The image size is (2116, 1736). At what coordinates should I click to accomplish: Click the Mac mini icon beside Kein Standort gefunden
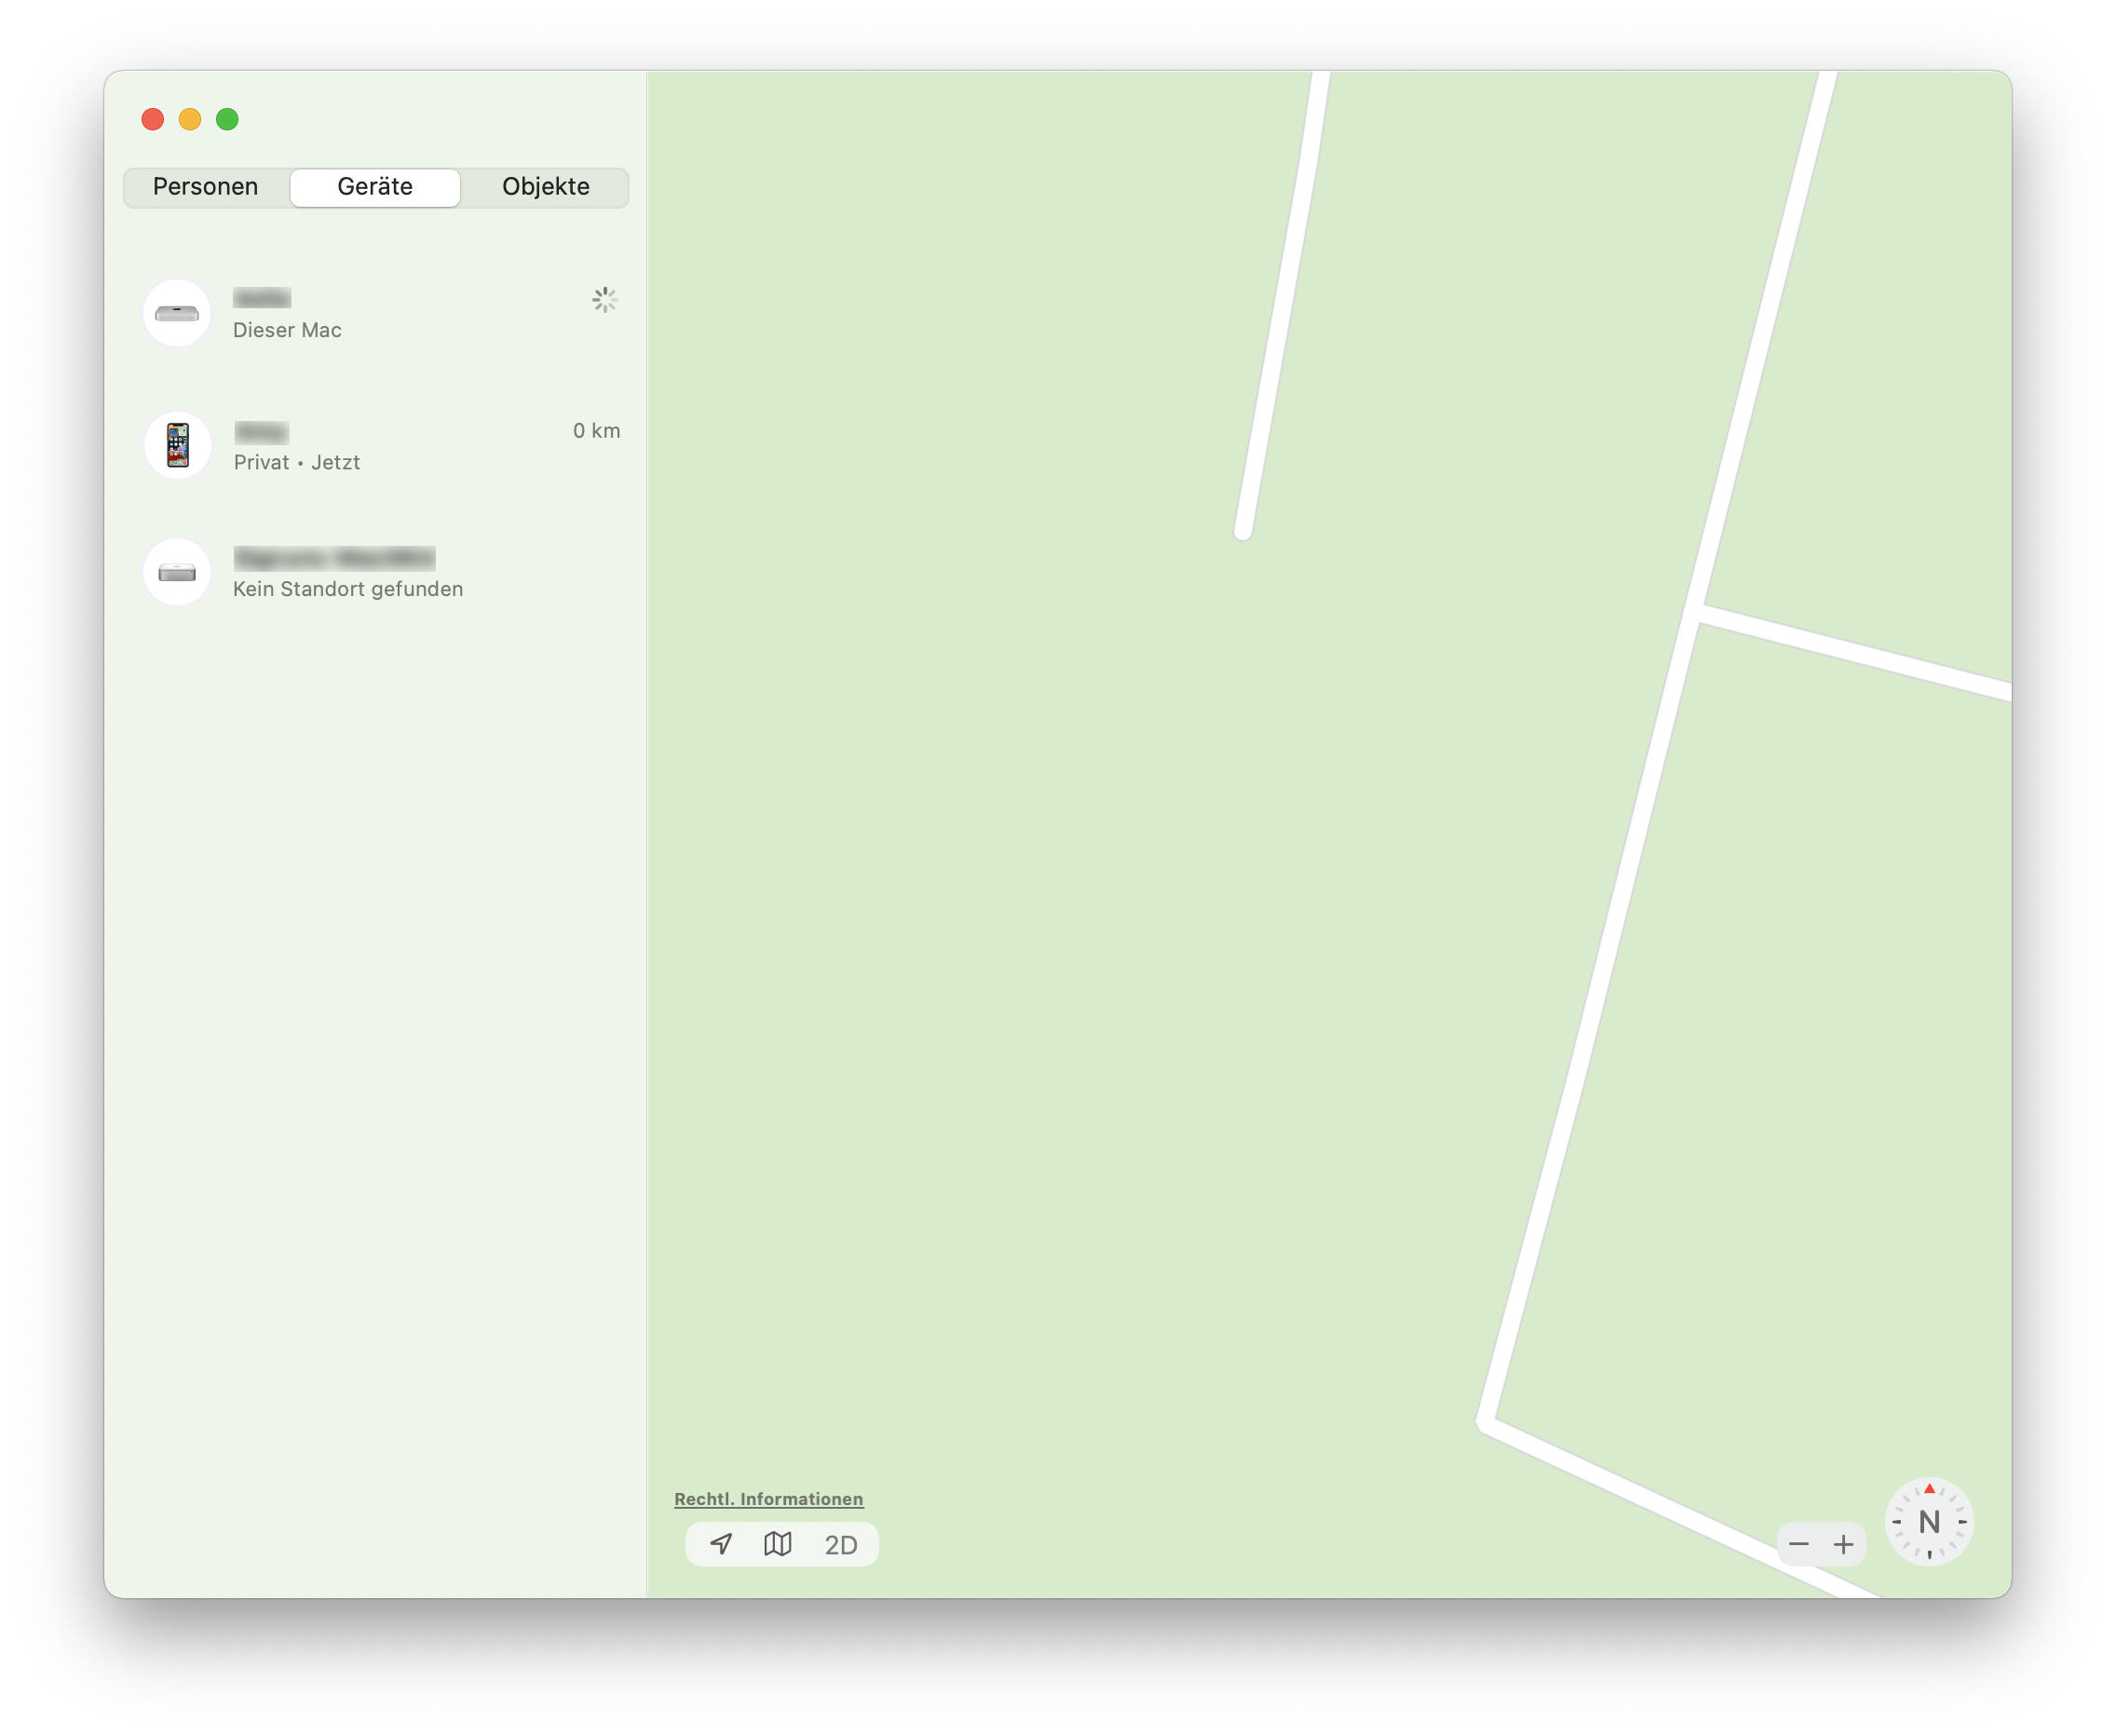click(177, 572)
